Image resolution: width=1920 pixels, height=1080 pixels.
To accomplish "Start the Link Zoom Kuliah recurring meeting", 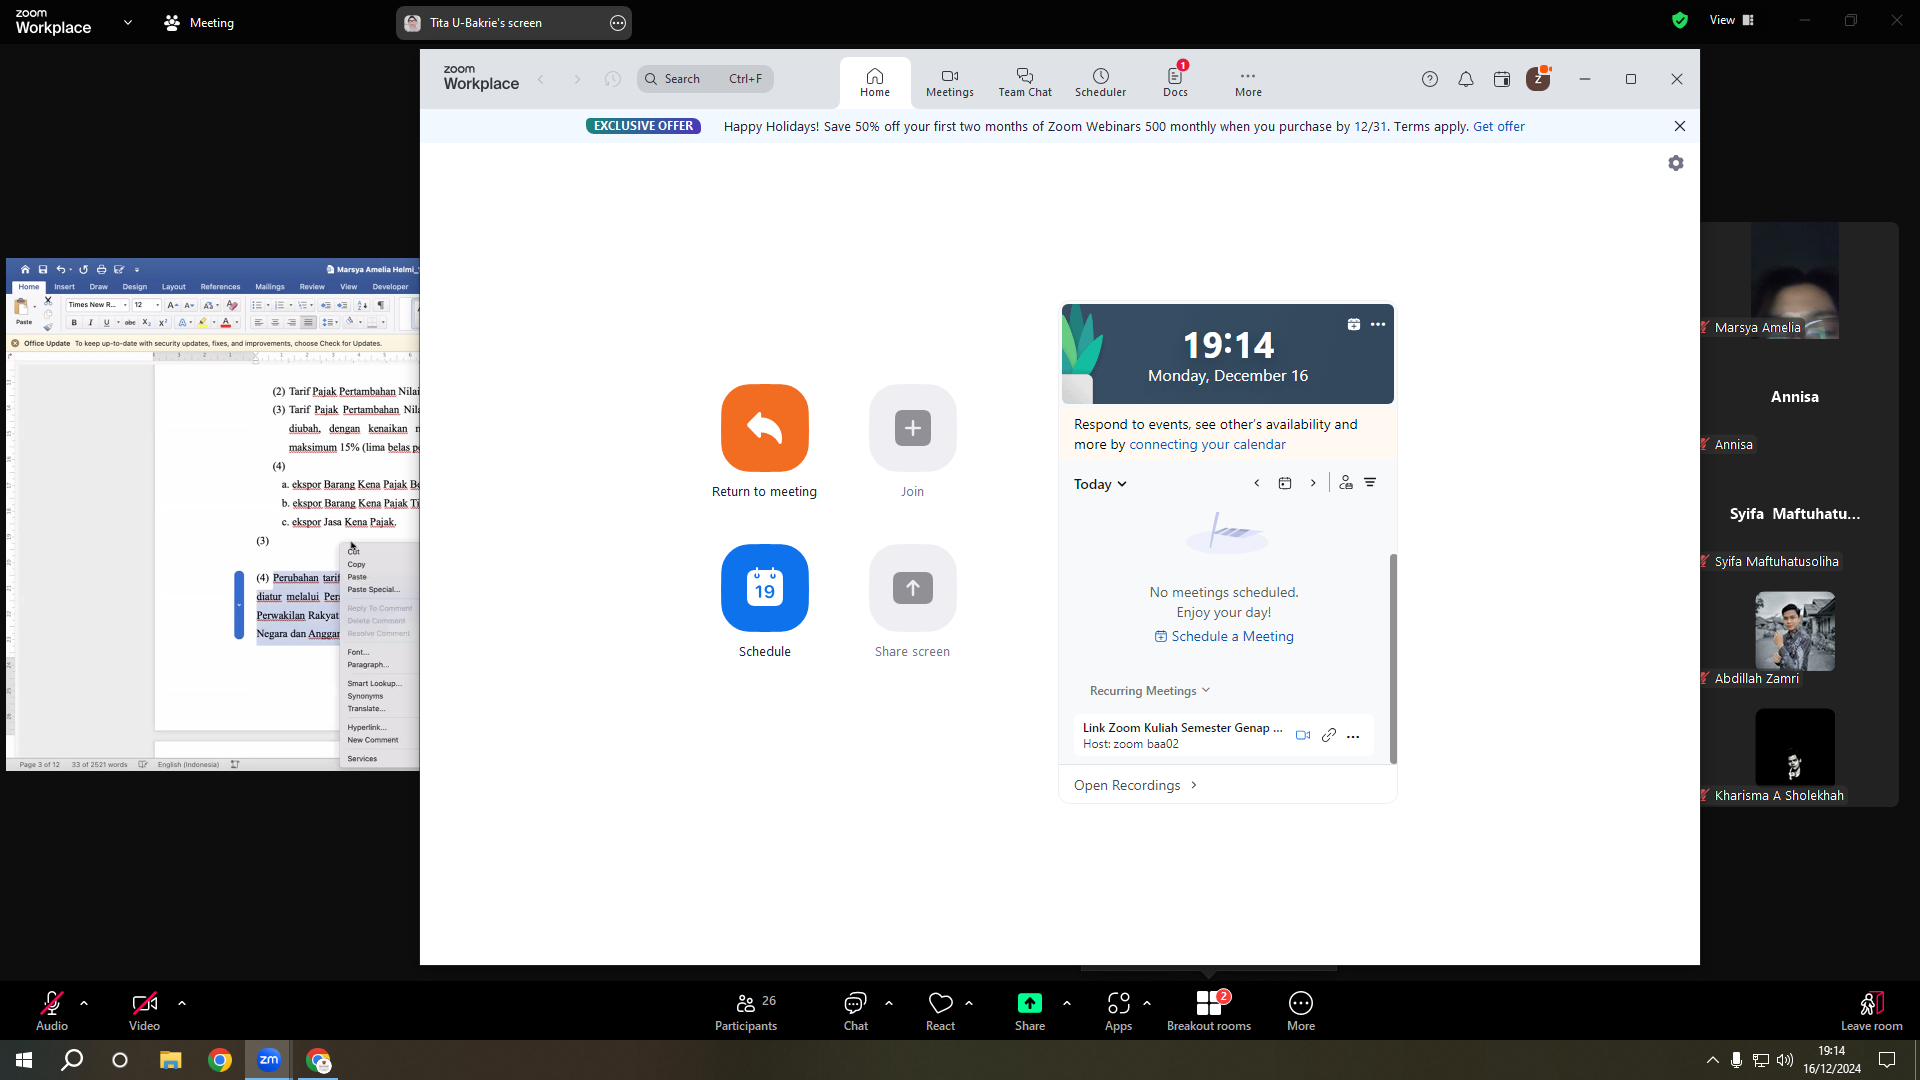I will (x=1303, y=735).
